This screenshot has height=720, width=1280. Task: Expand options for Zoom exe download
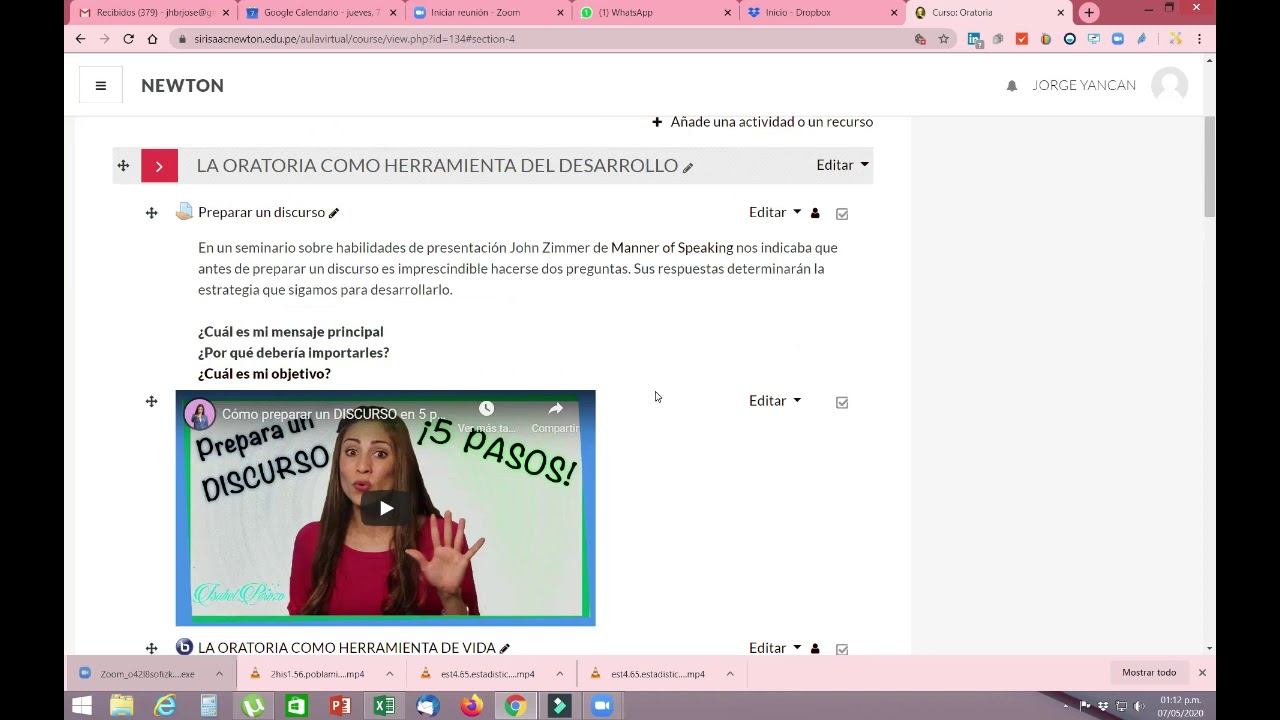coord(219,674)
